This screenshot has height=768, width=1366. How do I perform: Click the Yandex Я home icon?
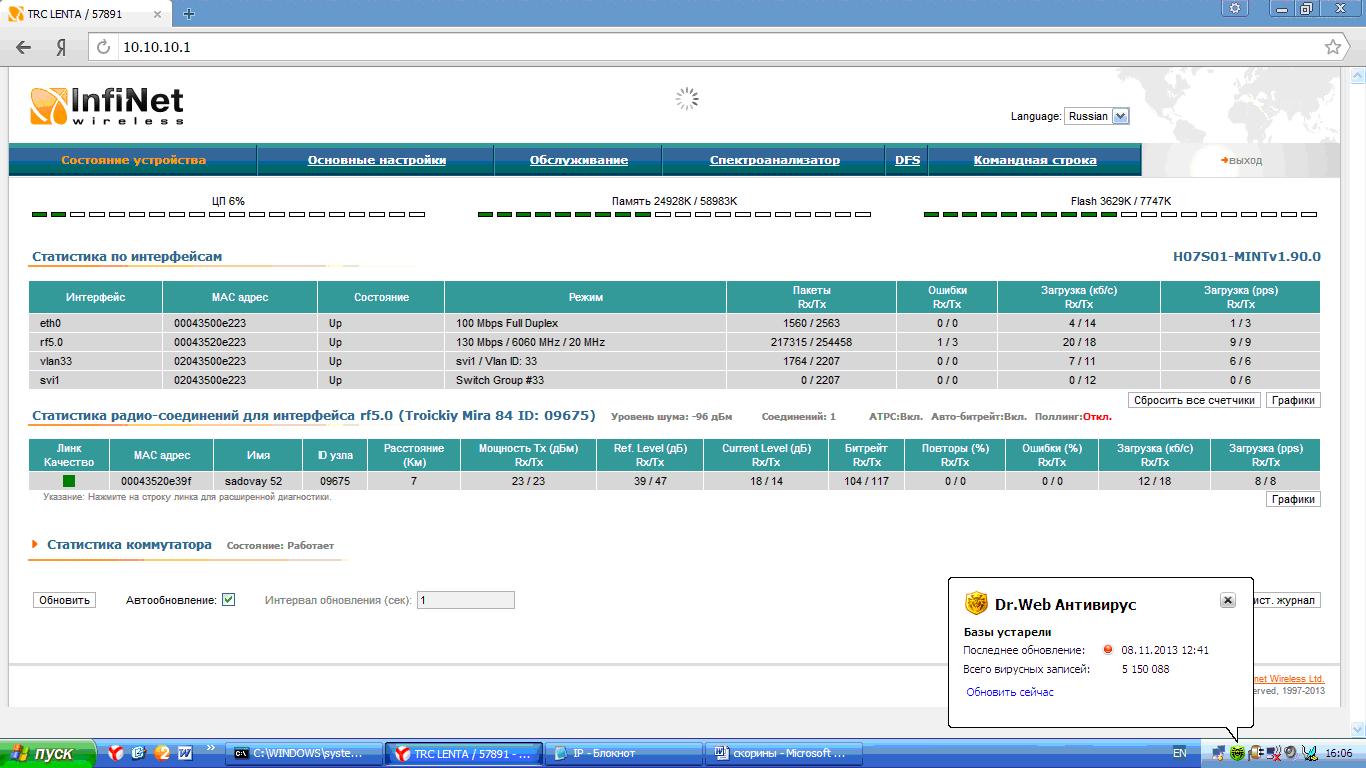click(61, 47)
